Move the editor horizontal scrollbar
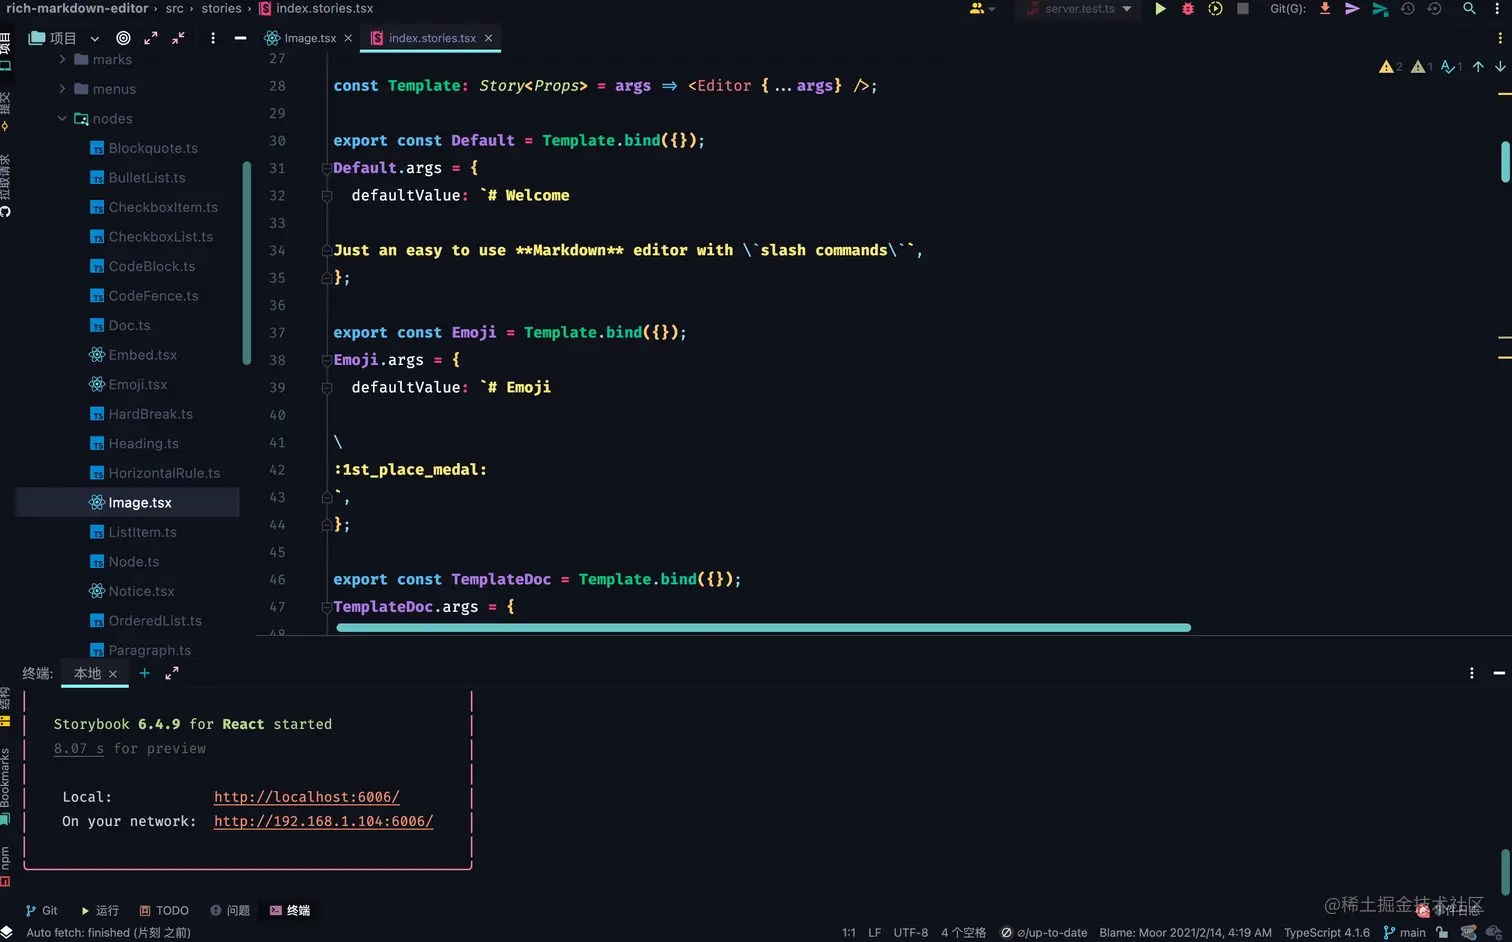Image resolution: width=1512 pixels, height=942 pixels. (763, 628)
